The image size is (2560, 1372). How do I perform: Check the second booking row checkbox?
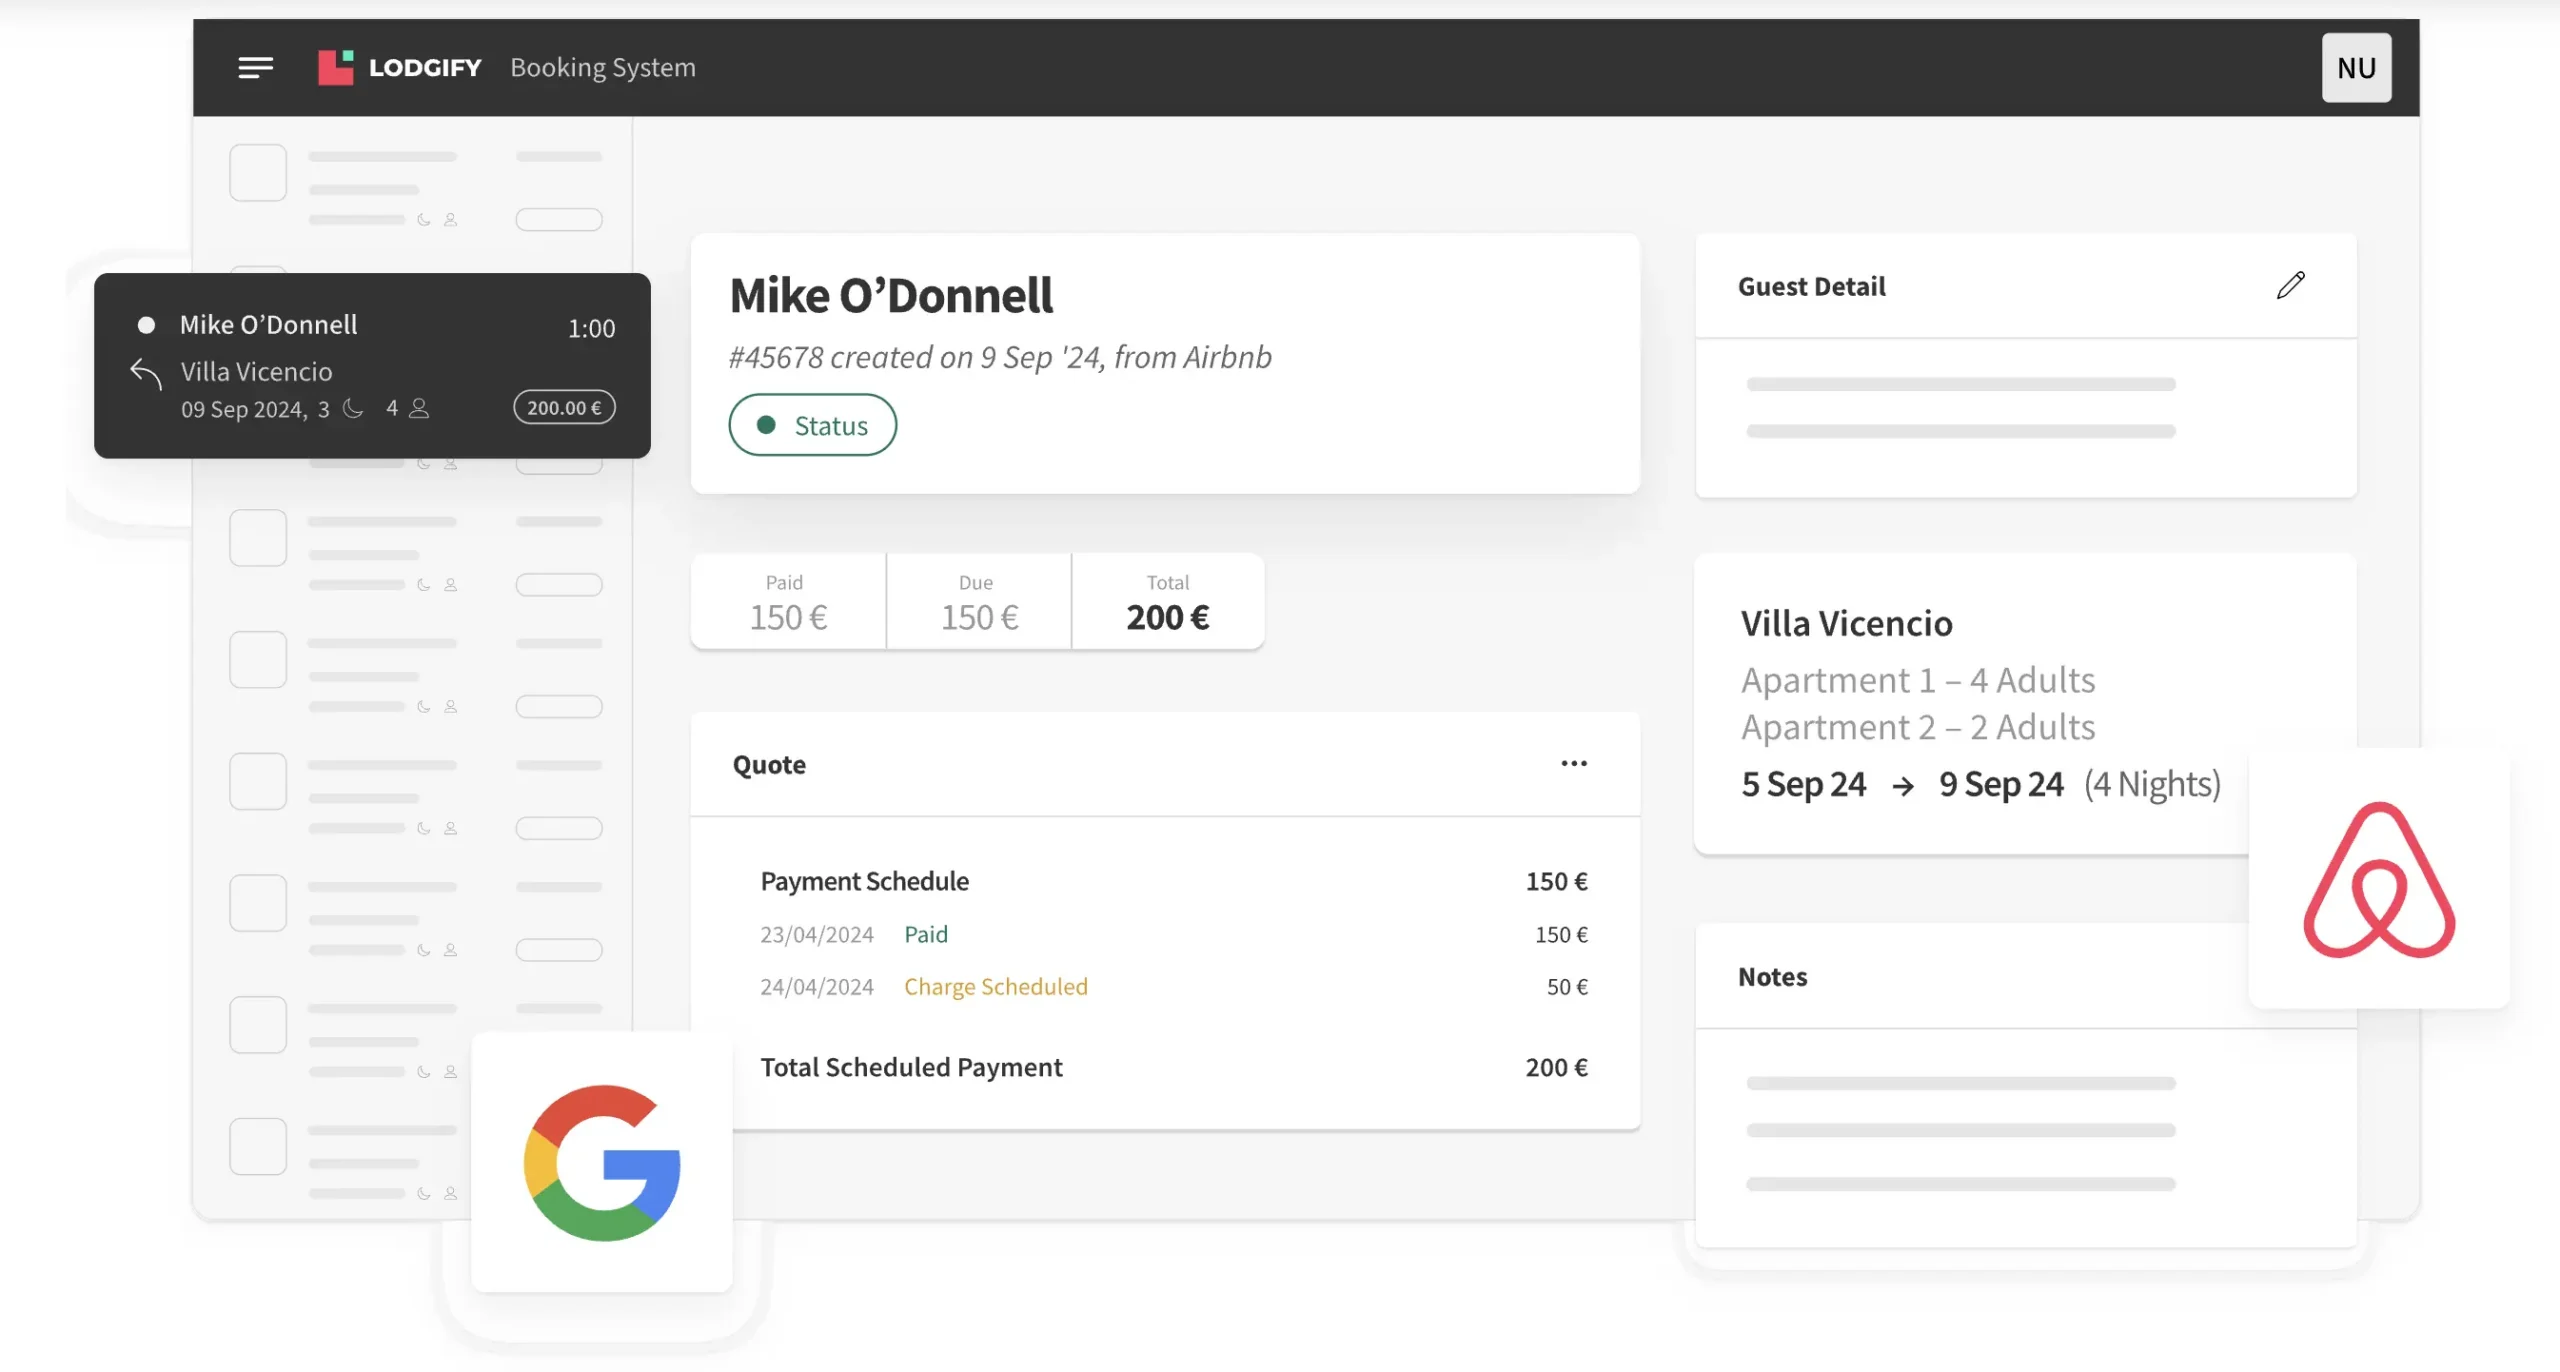pos(258,537)
